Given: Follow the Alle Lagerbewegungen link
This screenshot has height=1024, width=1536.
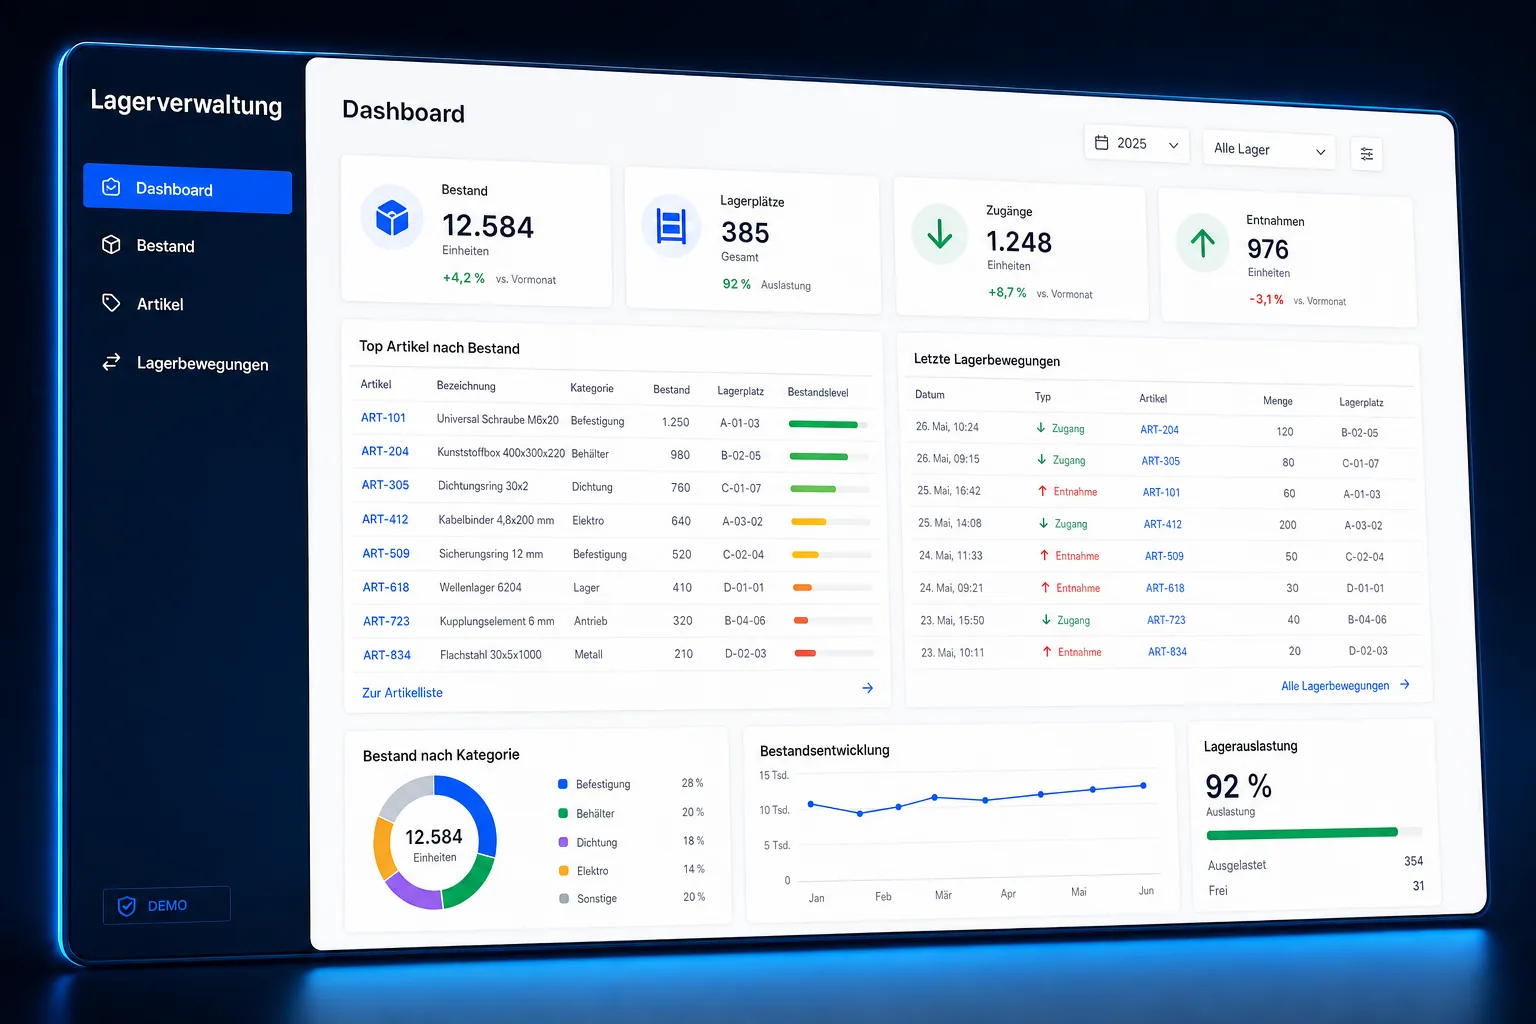Looking at the screenshot, I should coord(1335,686).
